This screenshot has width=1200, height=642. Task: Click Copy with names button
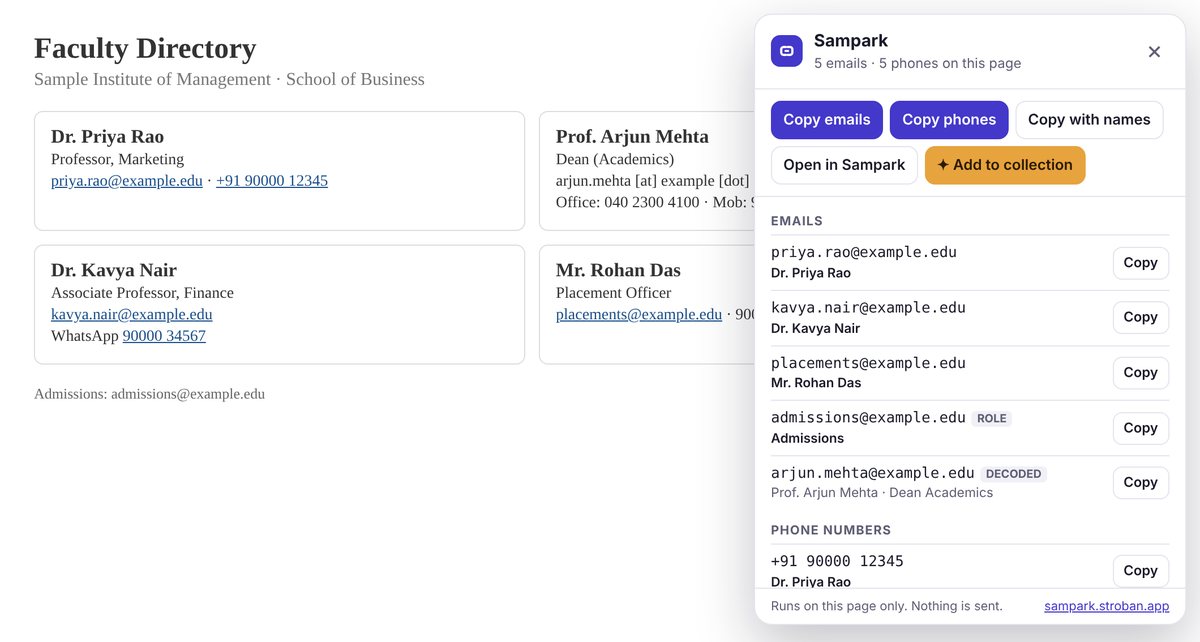click(x=1089, y=120)
